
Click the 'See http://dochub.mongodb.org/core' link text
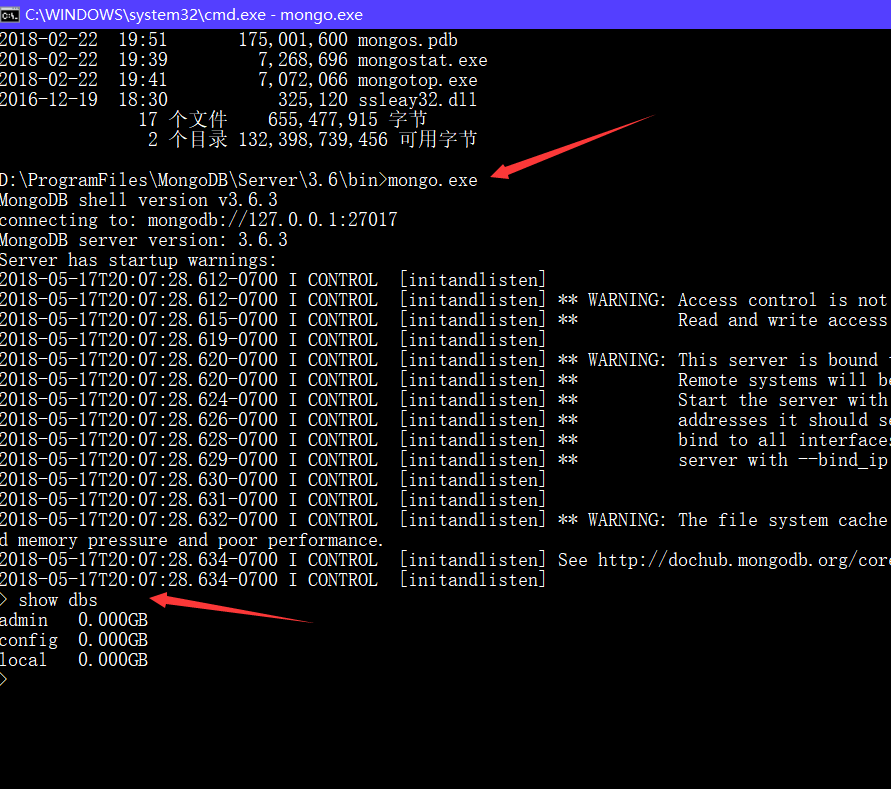point(725,560)
